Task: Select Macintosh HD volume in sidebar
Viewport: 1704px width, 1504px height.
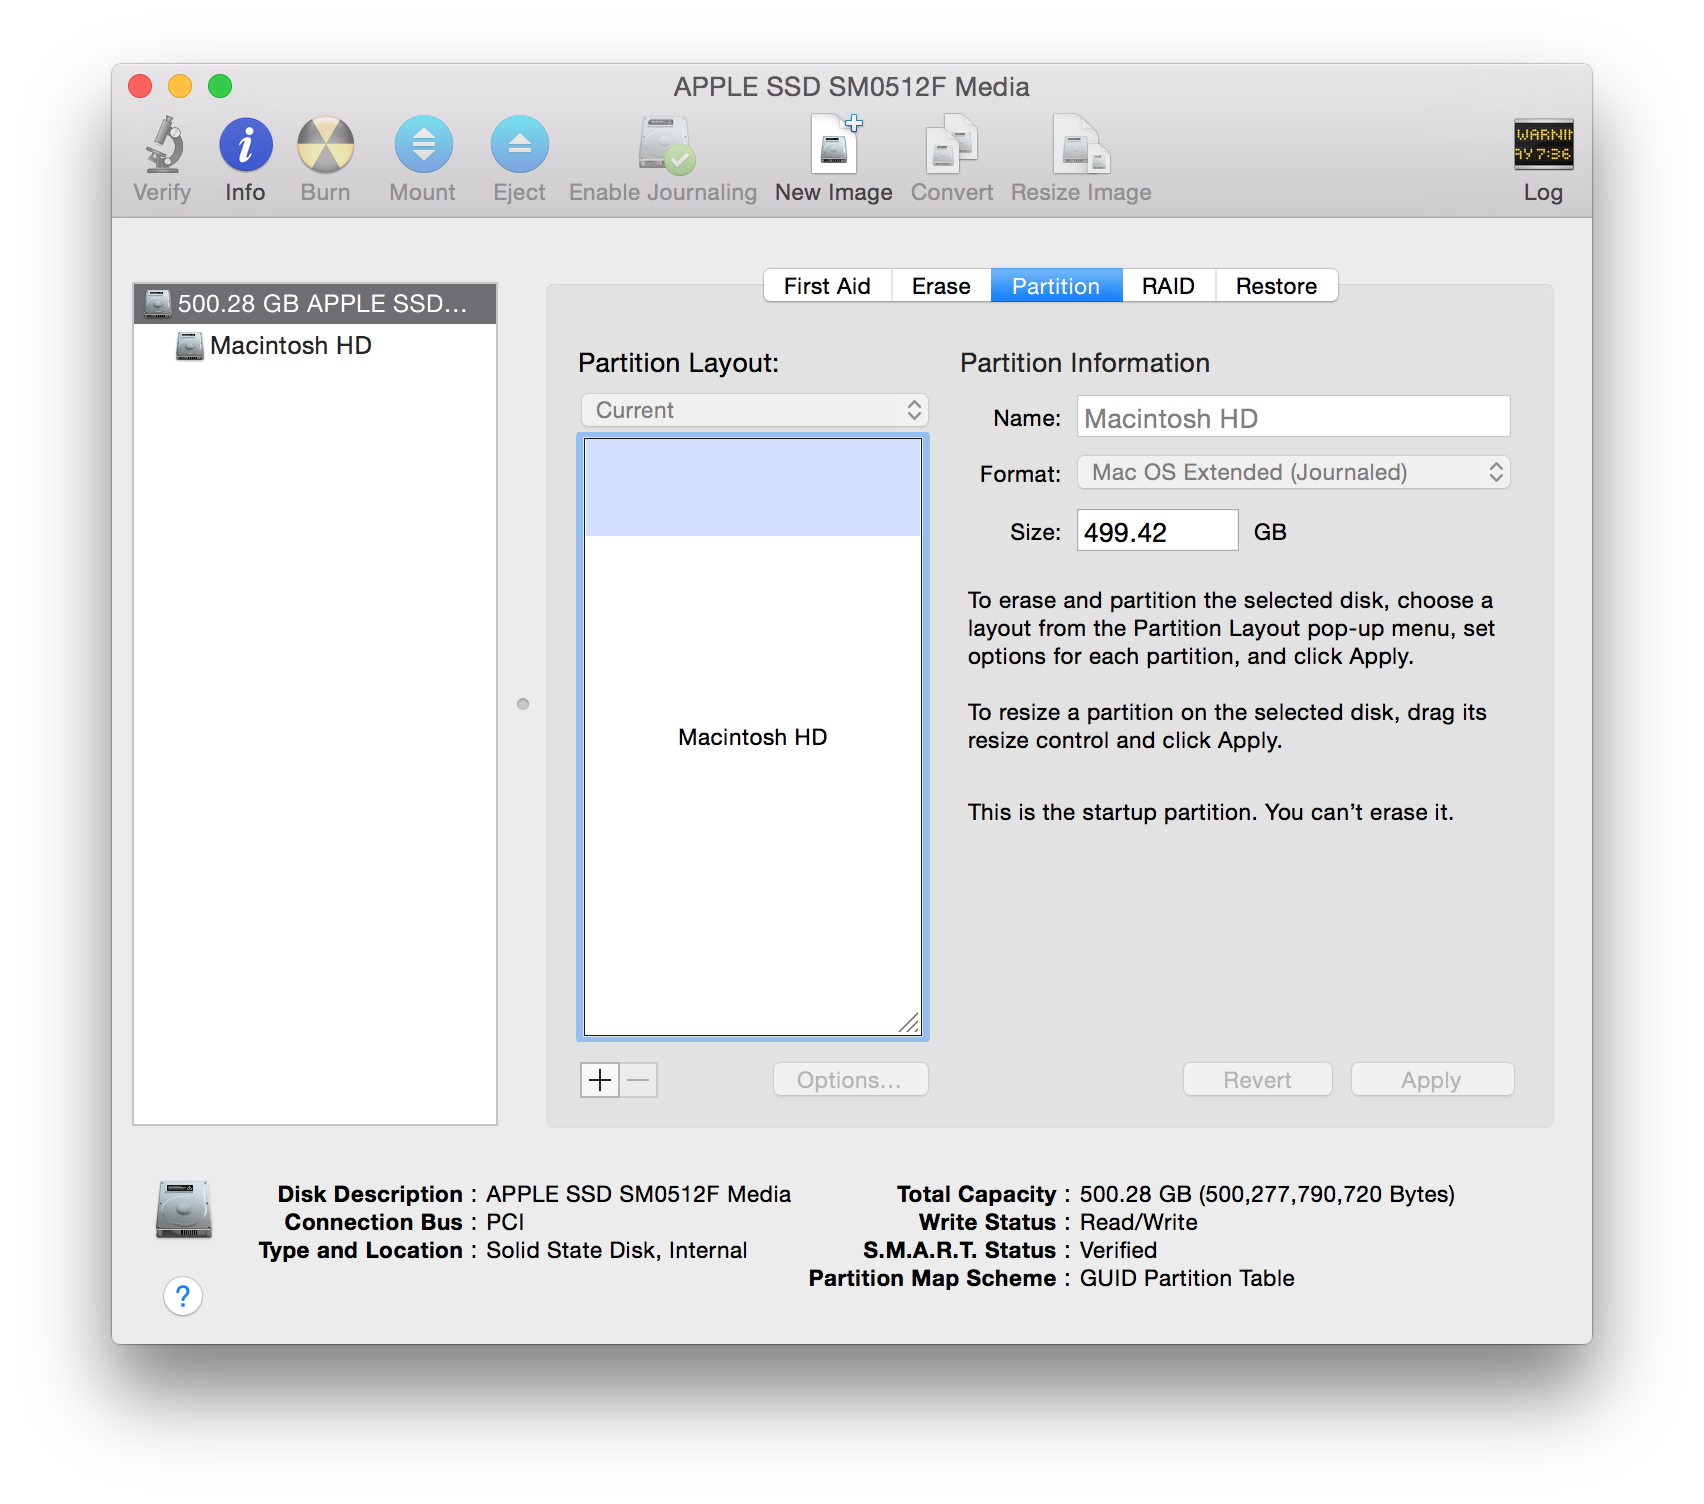Action: pyautogui.click(x=315, y=346)
